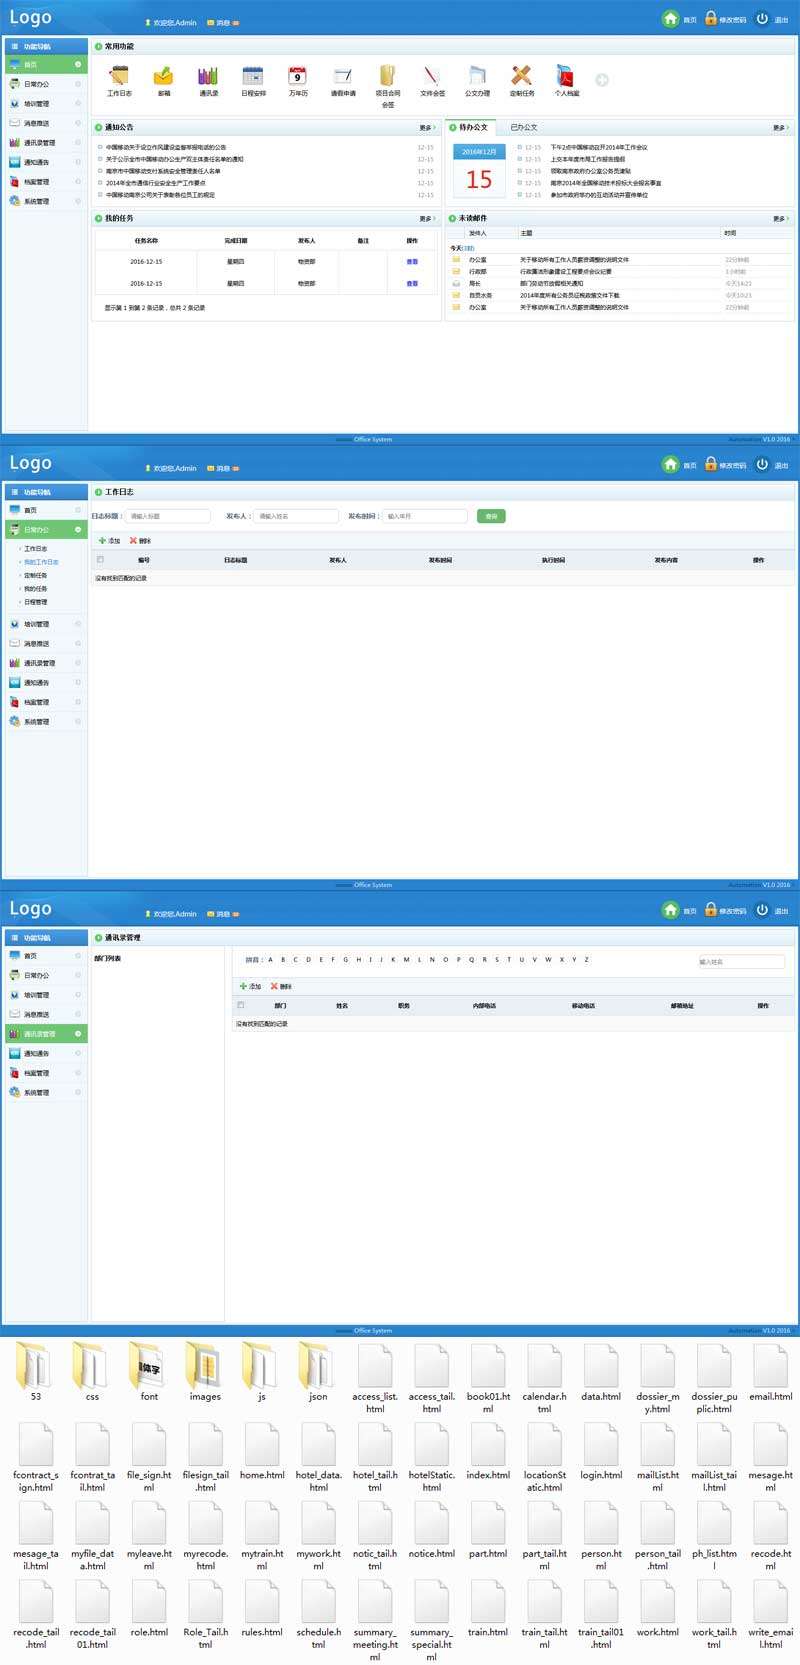Switch to the 已办公文 tab
Image resolution: width=800 pixels, height=1665 pixels.
coord(524,128)
